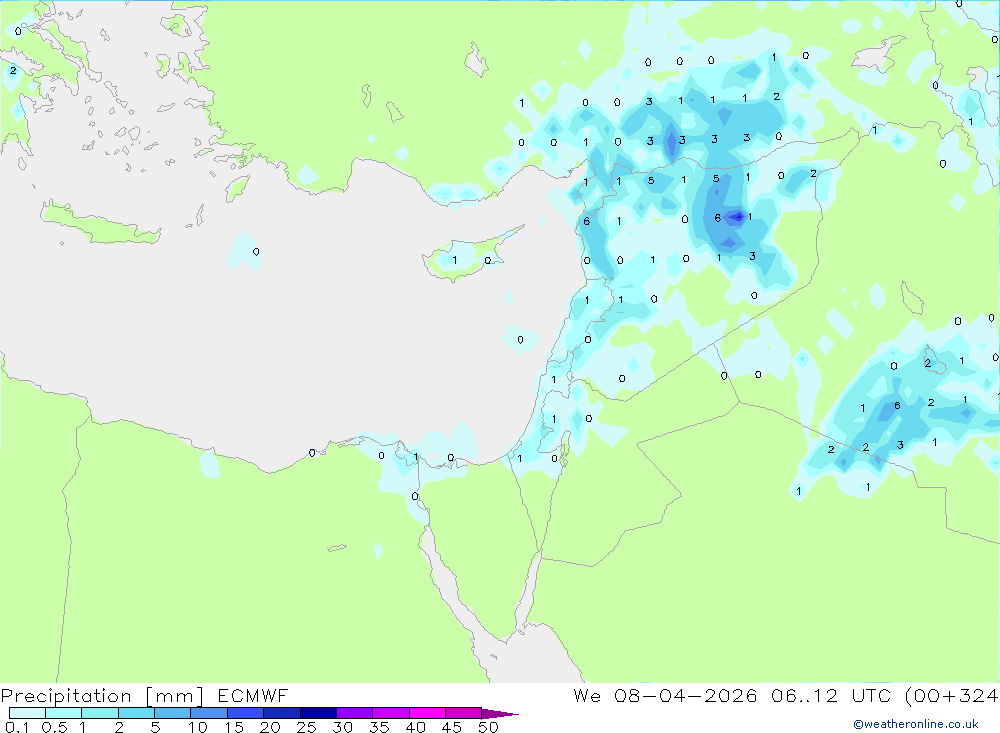The image size is (1000, 733).
Task: Click the legend tick label '20'
Action: [x=270, y=727]
